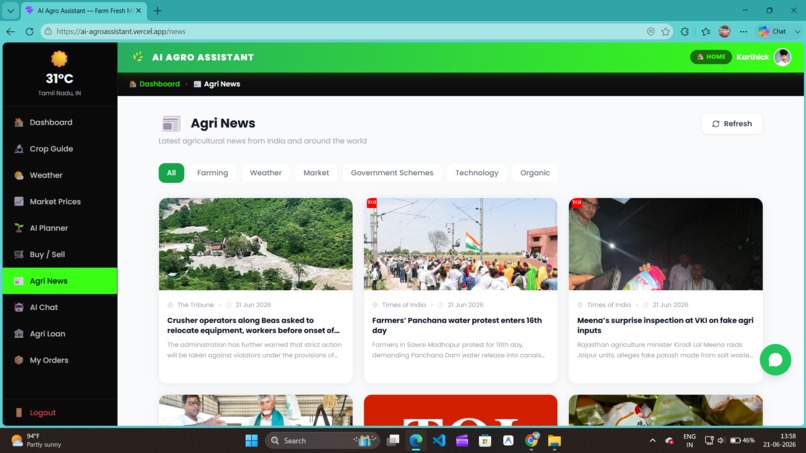Image resolution: width=806 pixels, height=453 pixels.
Task: Select the Farming filter chip
Action: point(212,173)
